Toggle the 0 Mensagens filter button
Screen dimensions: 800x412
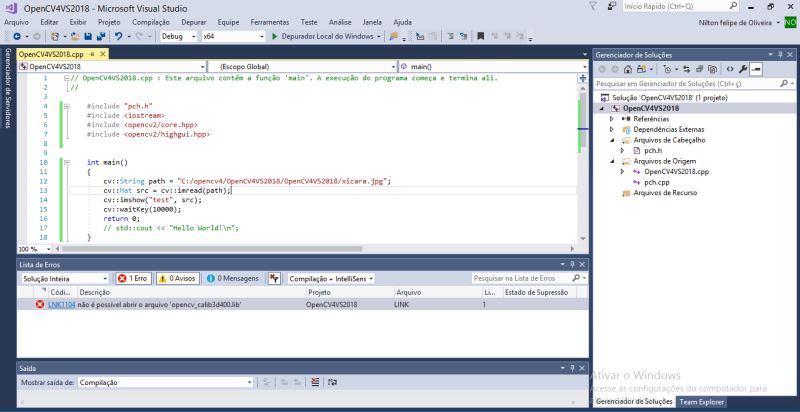pos(233,278)
